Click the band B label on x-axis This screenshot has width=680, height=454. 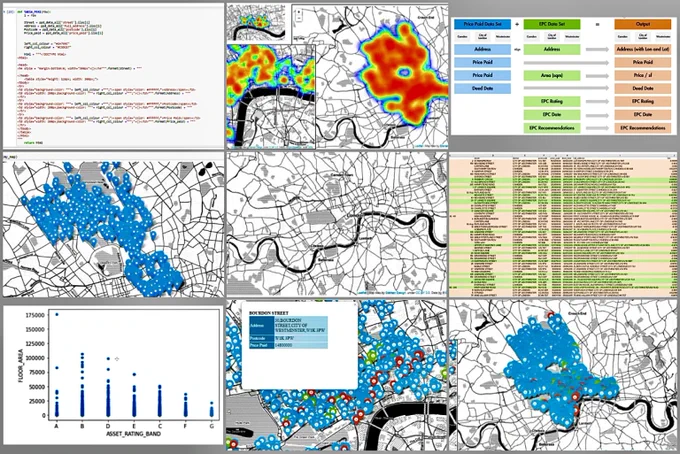pyautogui.click(x=82, y=426)
